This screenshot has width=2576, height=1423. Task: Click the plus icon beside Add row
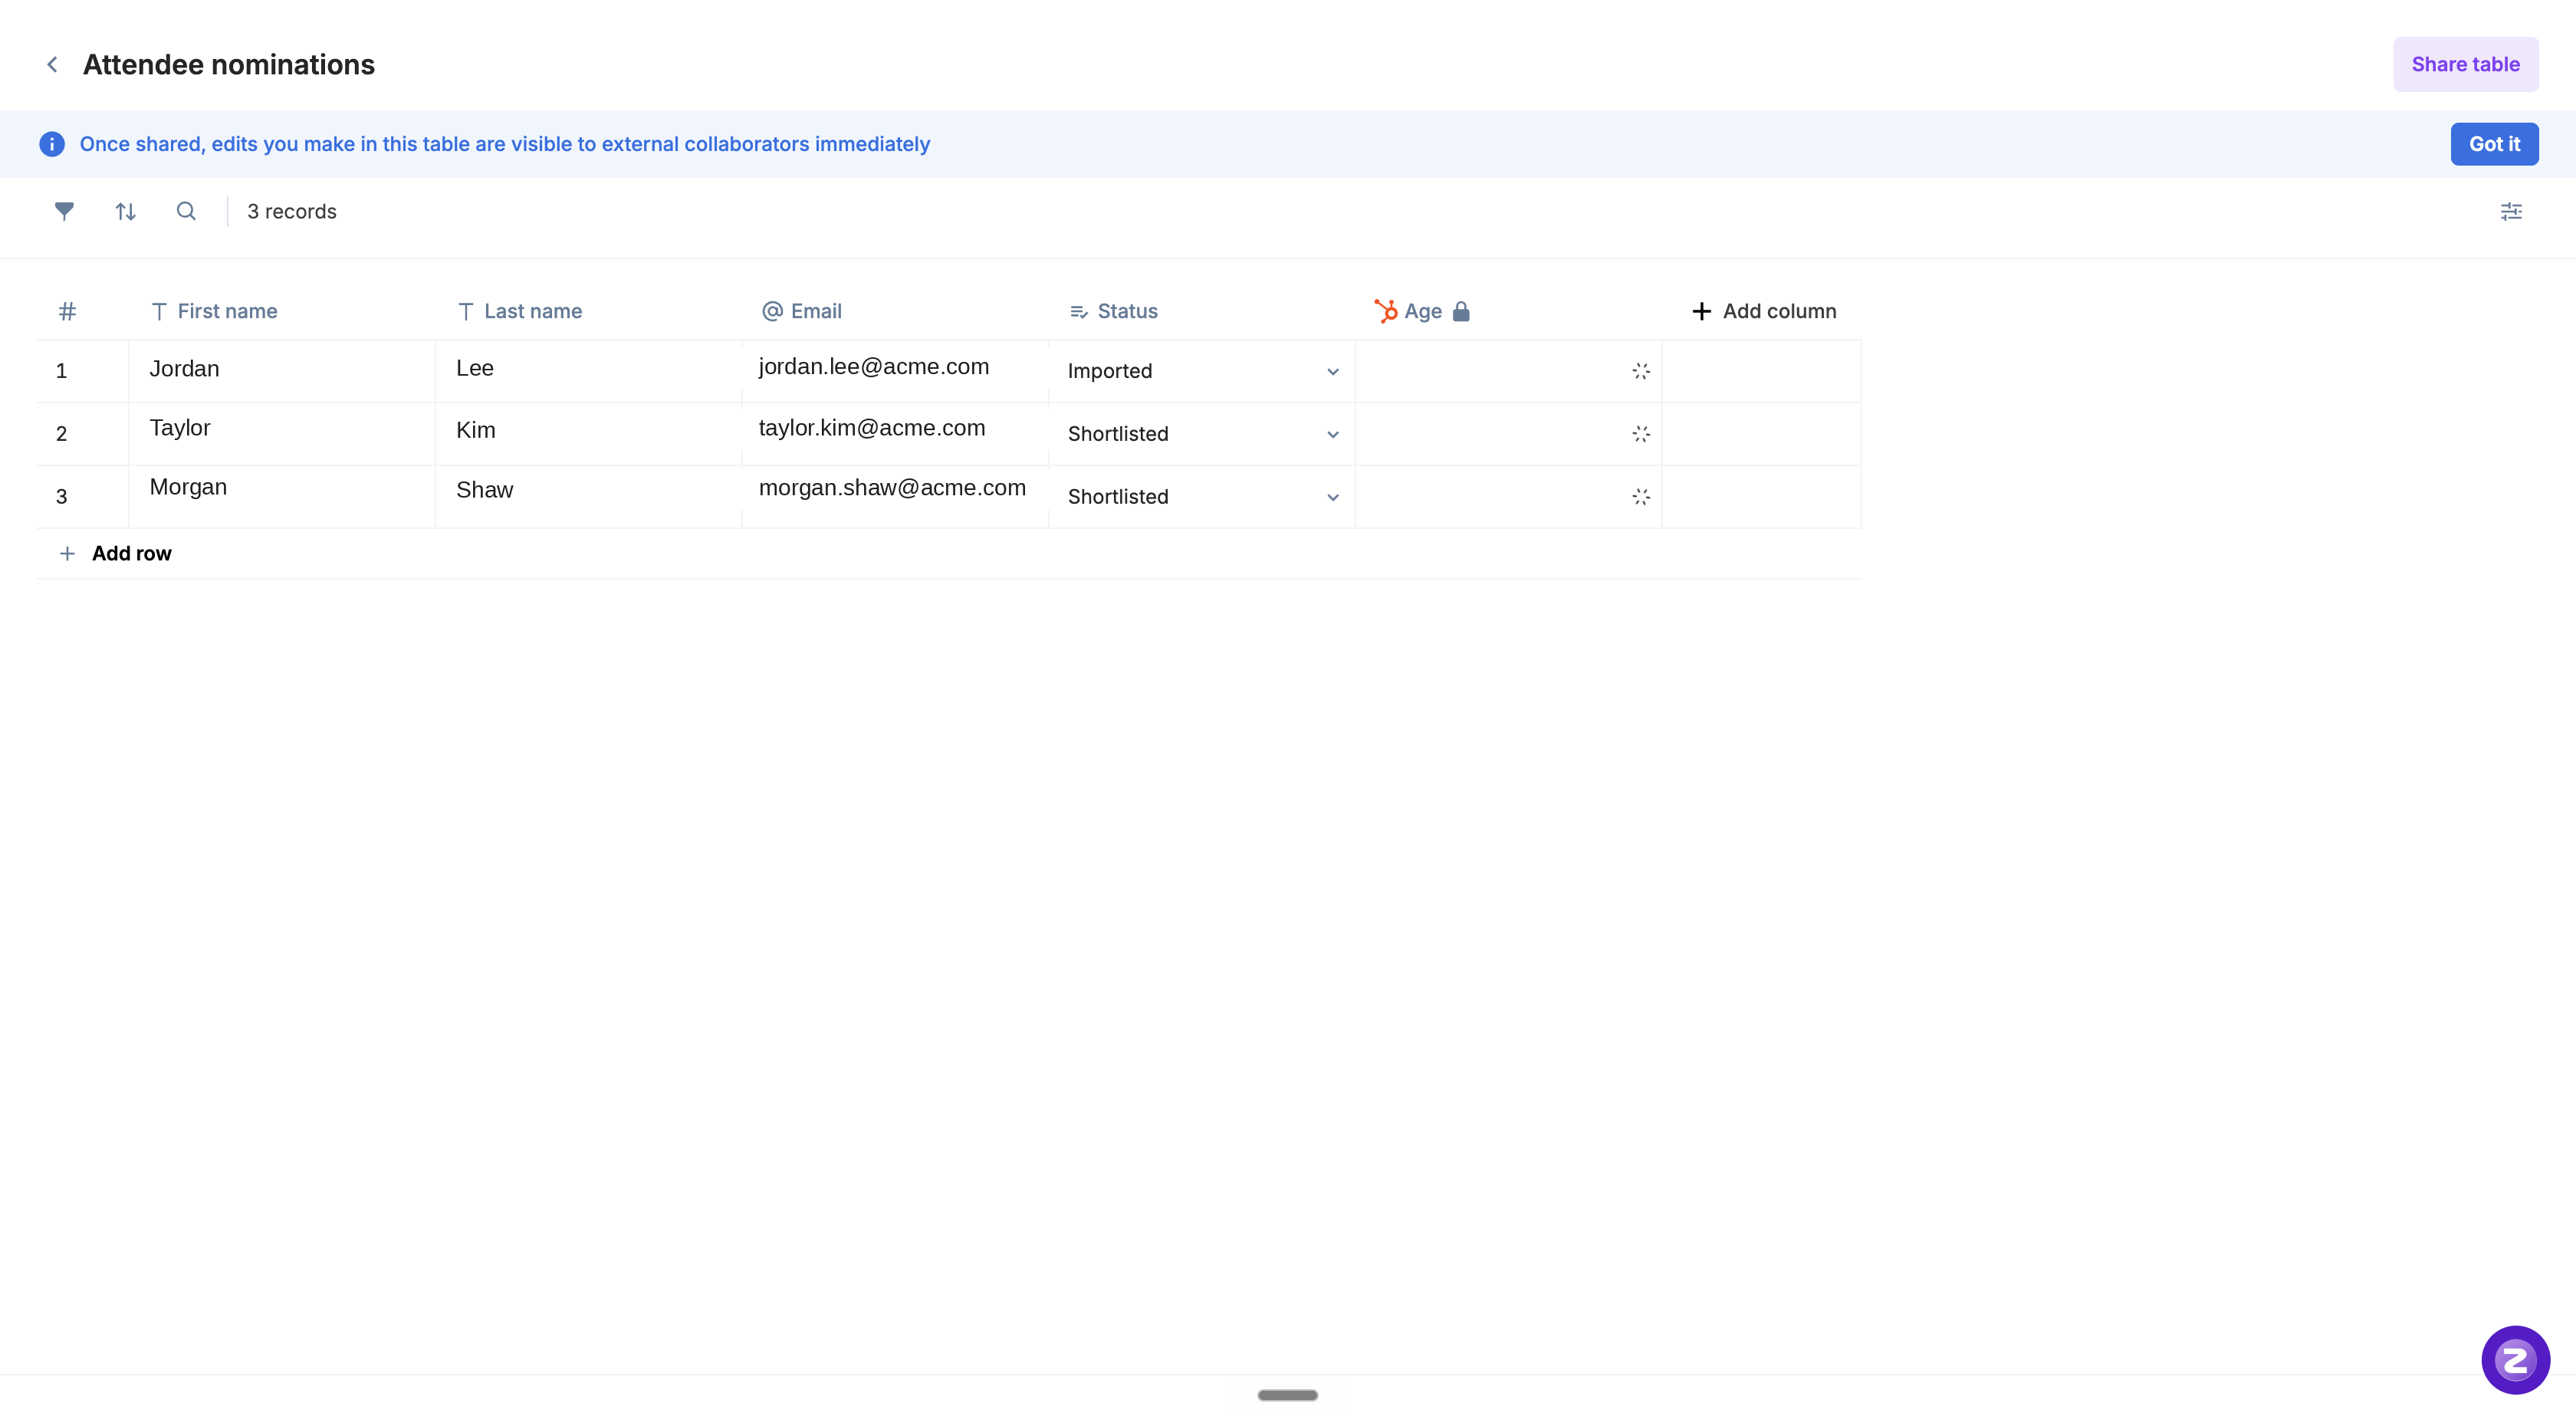tap(67, 553)
